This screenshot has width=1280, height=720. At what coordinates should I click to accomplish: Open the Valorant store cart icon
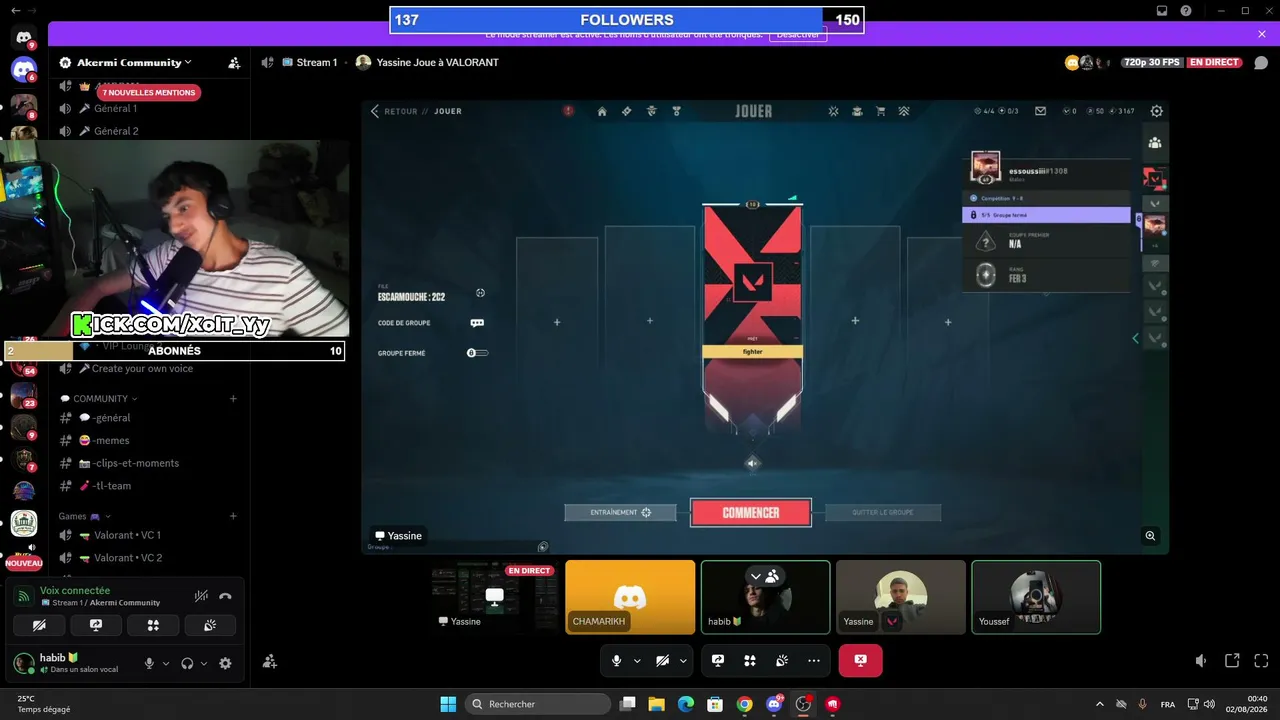click(x=881, y=111)
